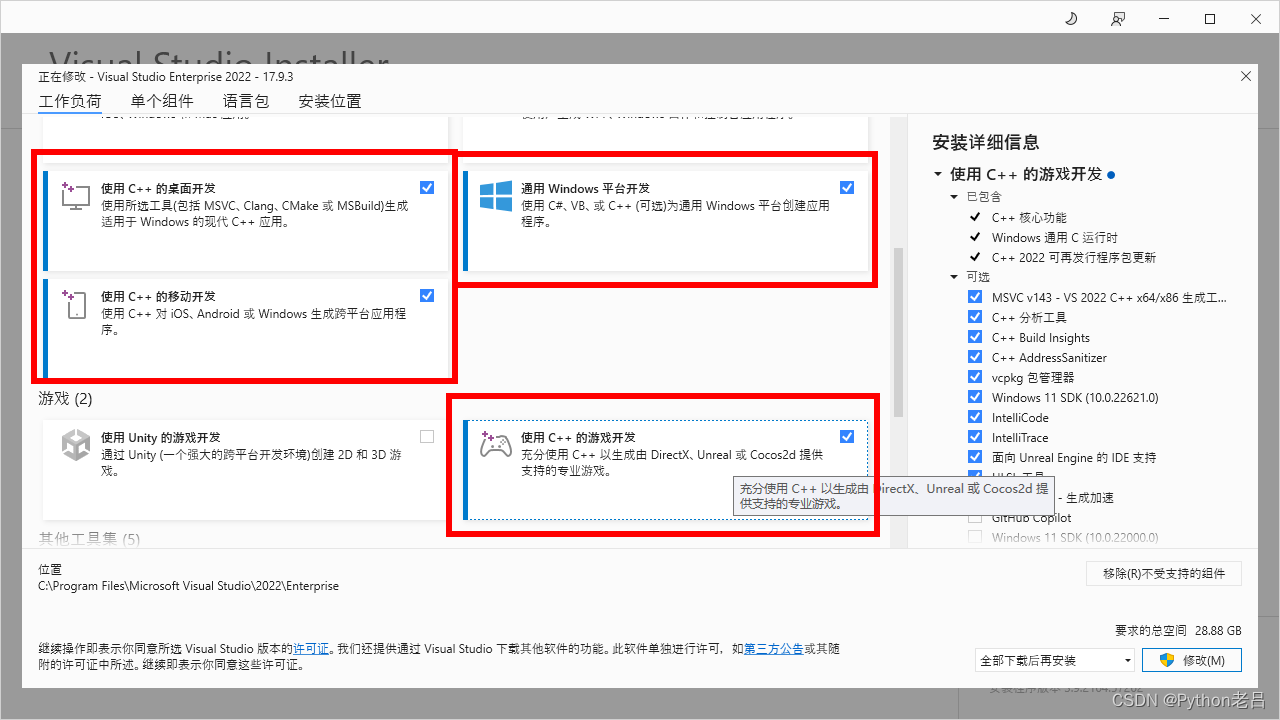Open 全部下载后再安装 install mode dropdown
Screen dimensions: 1280x720
pyautogui.click(x=1055, y=660)
